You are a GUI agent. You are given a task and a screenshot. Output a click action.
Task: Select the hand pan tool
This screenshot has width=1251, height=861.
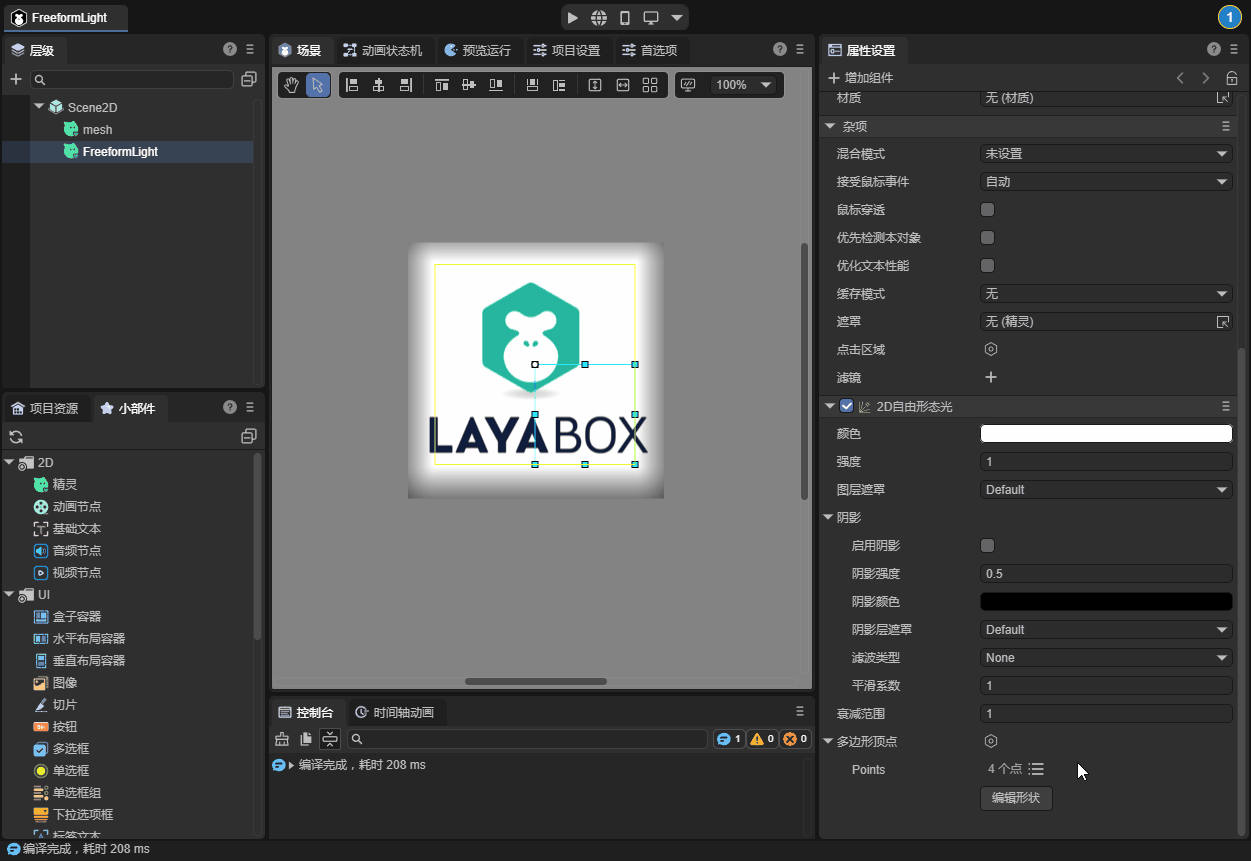coord(291,85)
